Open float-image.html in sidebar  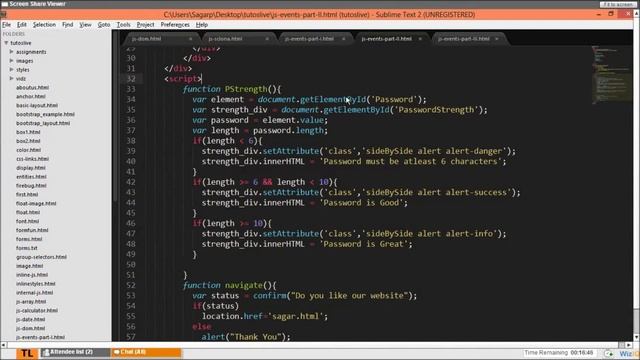point(36,203)
